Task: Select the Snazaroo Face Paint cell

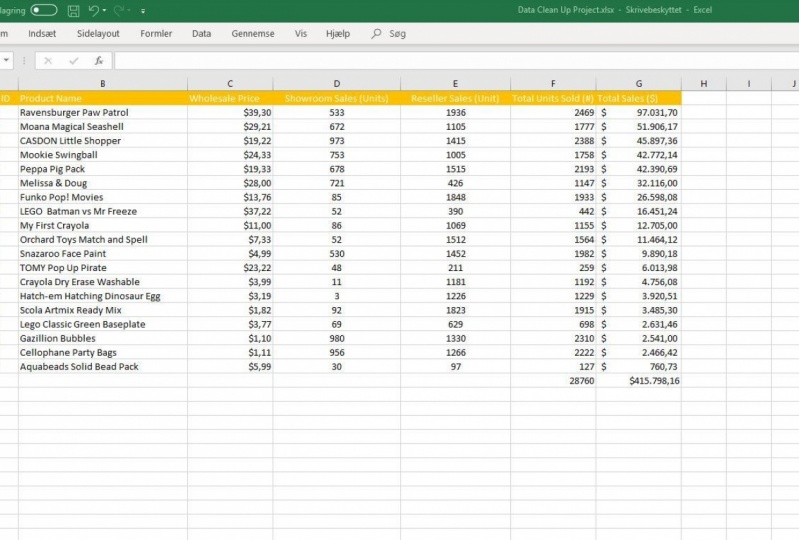Action: click(103, 254)
